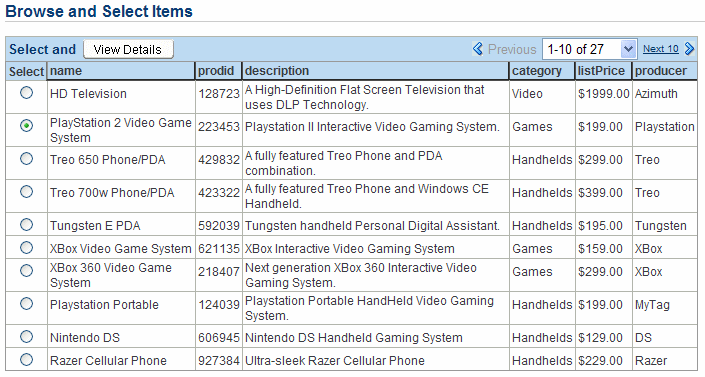Image resolution: width=705 pixels, height=377 pixels.
Task: Click the Next 10 link
Action: 660,49
